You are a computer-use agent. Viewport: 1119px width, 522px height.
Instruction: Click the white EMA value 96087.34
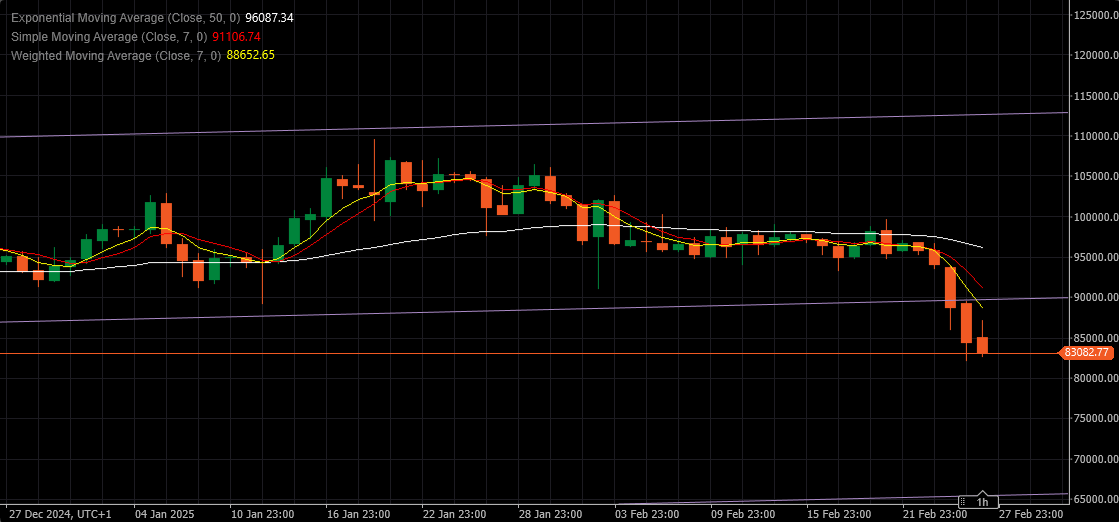click(269, 16)
